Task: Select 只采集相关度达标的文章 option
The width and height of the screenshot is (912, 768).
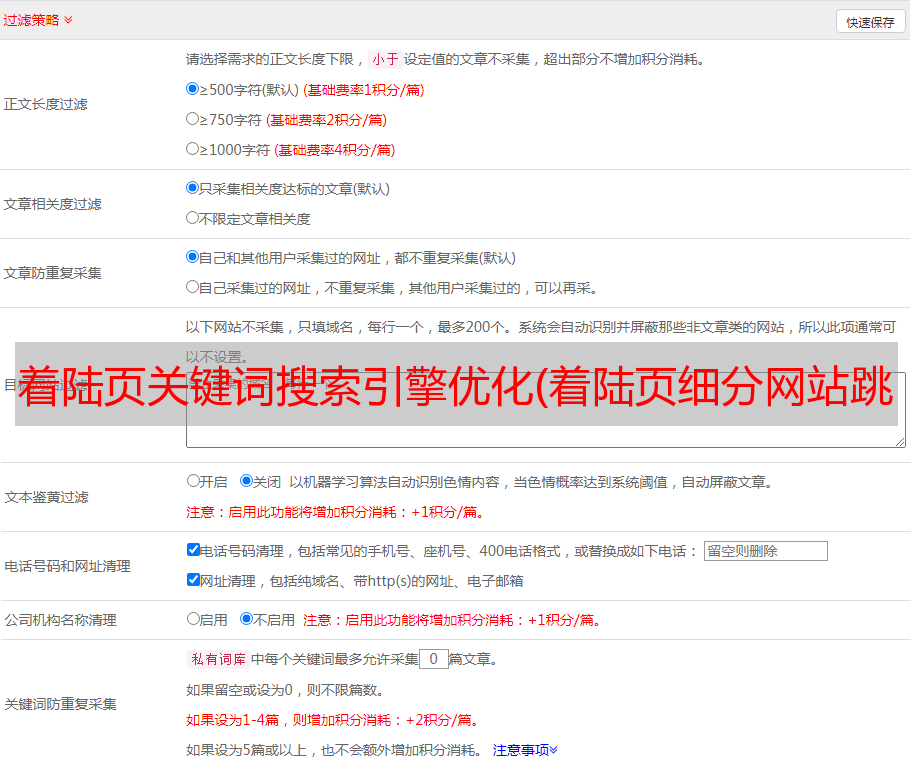Action: [193, 188]
